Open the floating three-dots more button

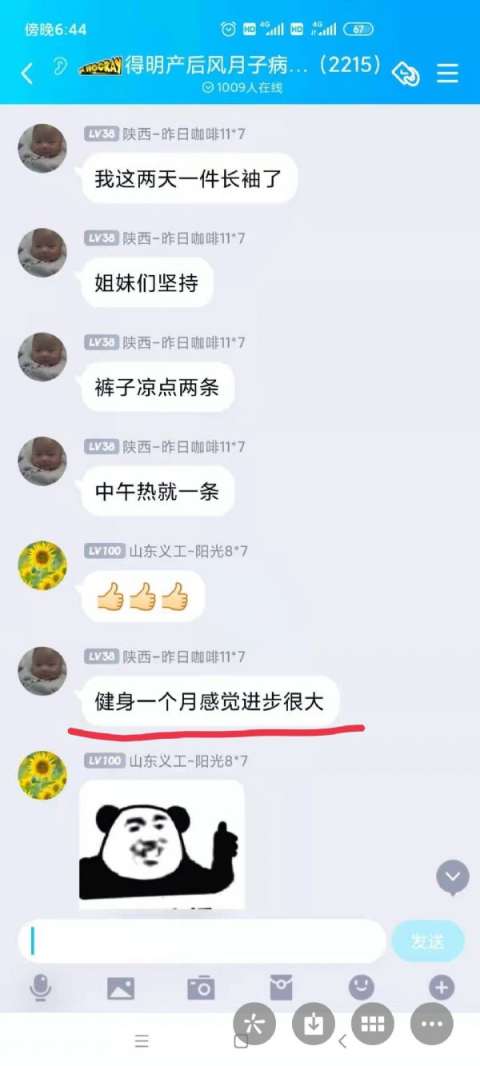coord(432,1025)
